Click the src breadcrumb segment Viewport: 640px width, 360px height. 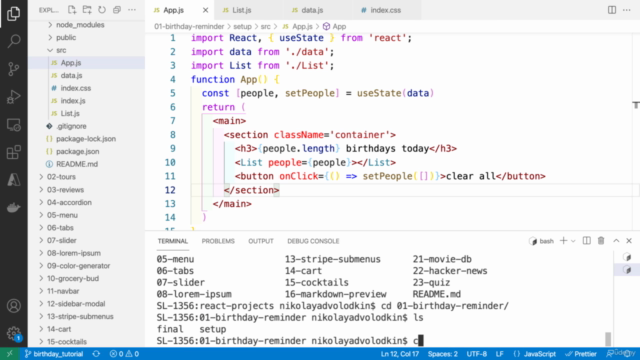coord(265,27)
